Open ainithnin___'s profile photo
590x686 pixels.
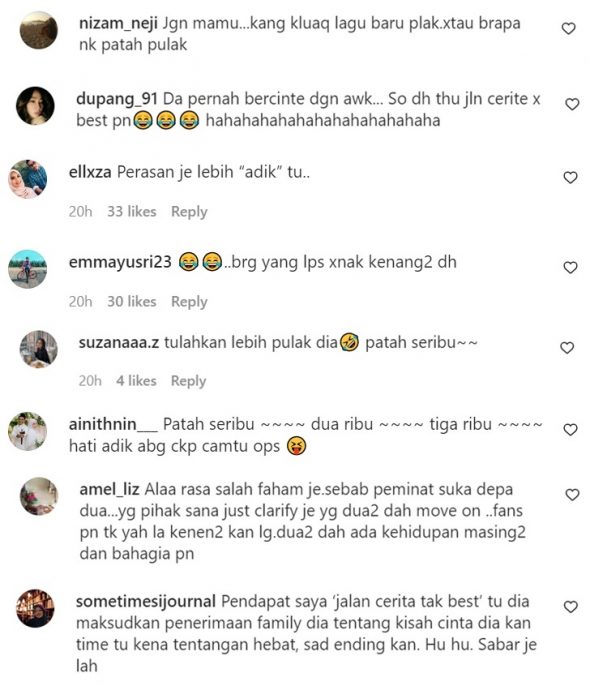(x=28, y=431)
